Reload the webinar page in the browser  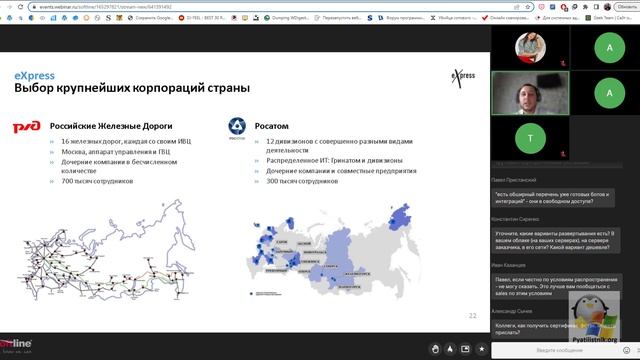pyautogui.click(x=20, y=7)
